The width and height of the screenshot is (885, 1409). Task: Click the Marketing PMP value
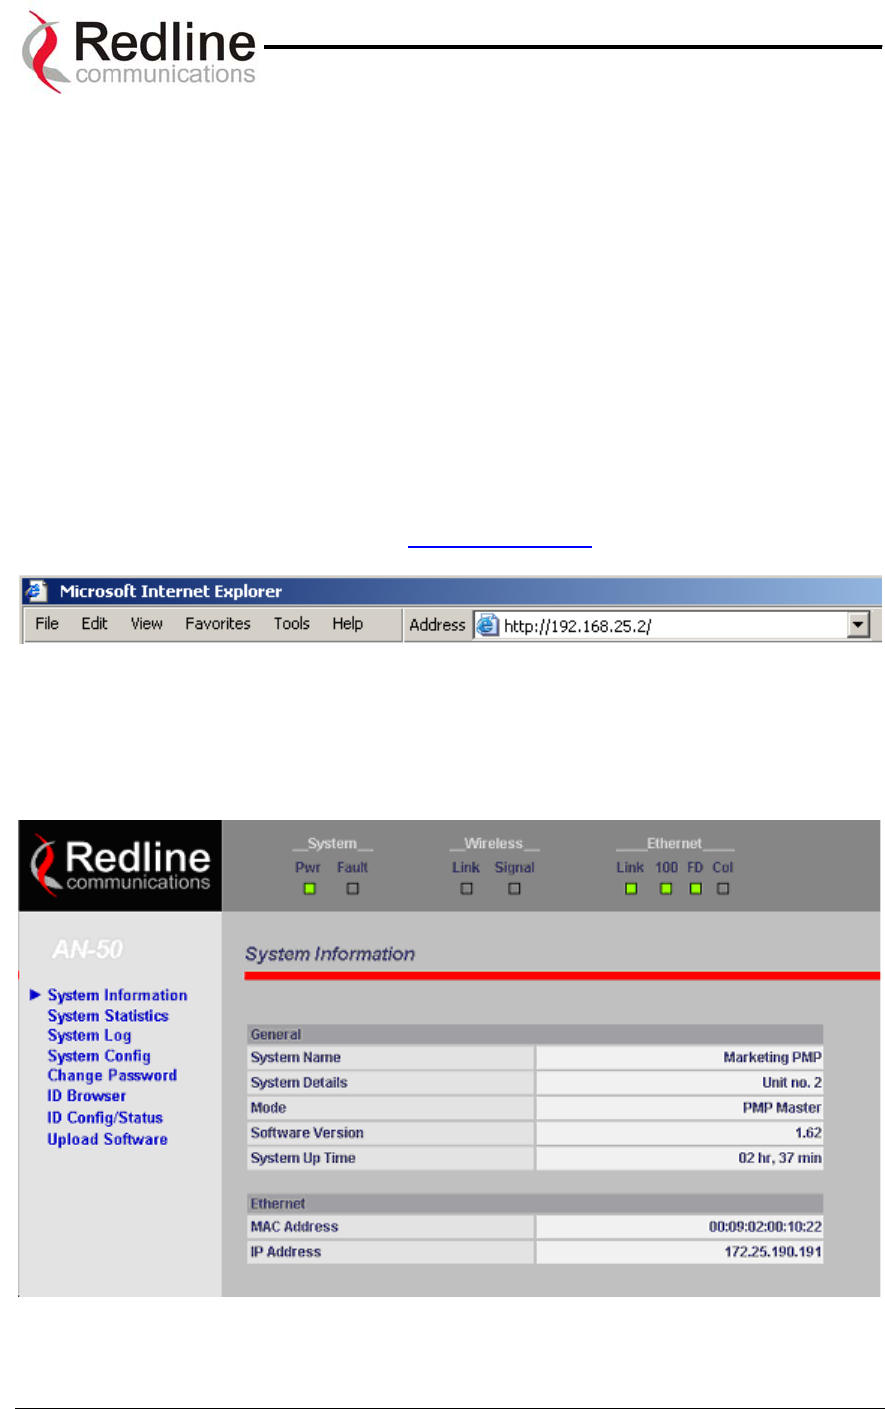[x=772, y=1058]
